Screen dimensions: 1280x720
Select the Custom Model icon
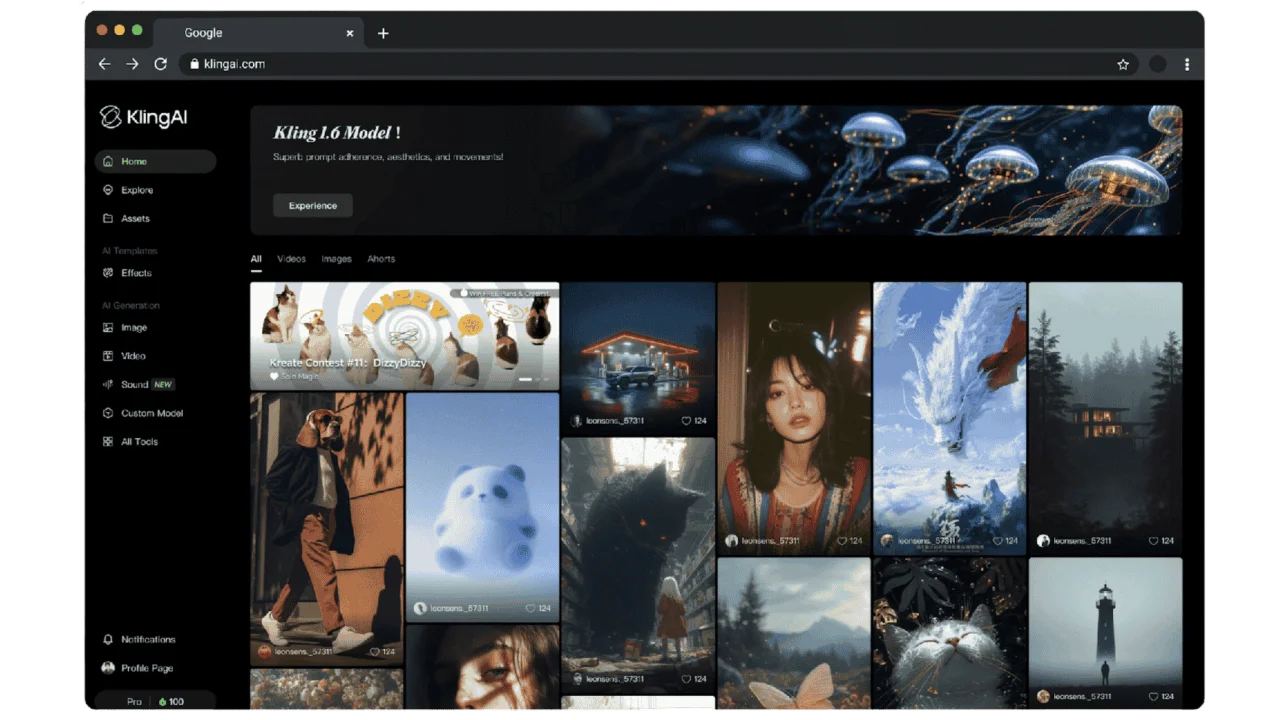point(108,413)
